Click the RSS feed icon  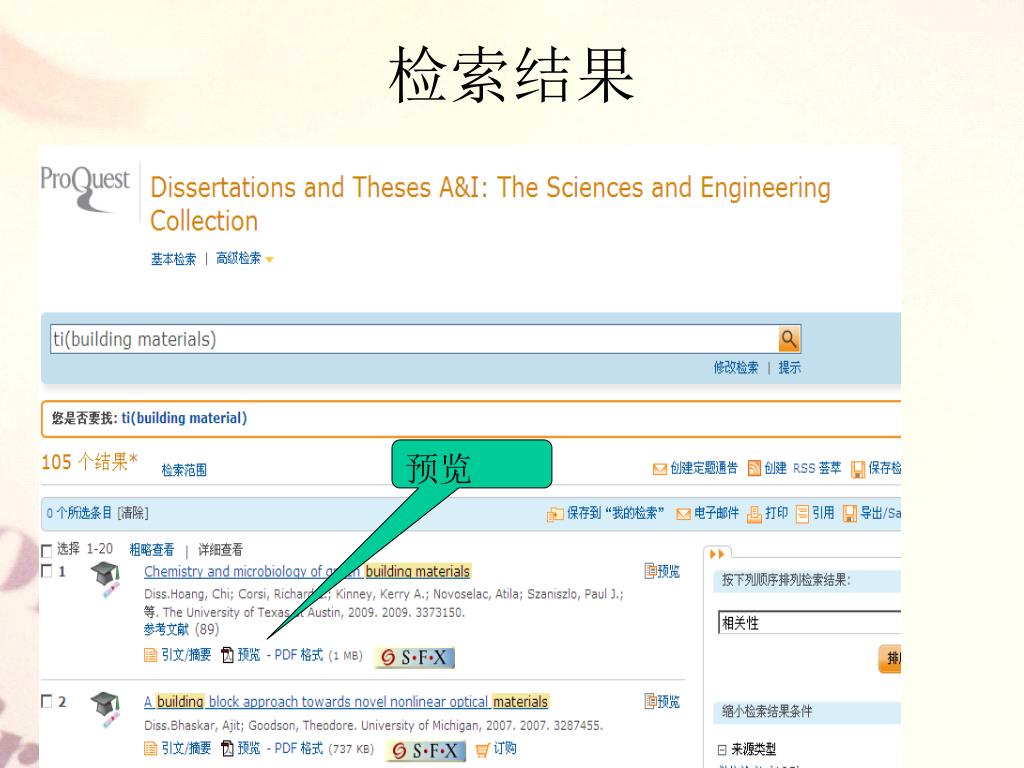point(754,468)
